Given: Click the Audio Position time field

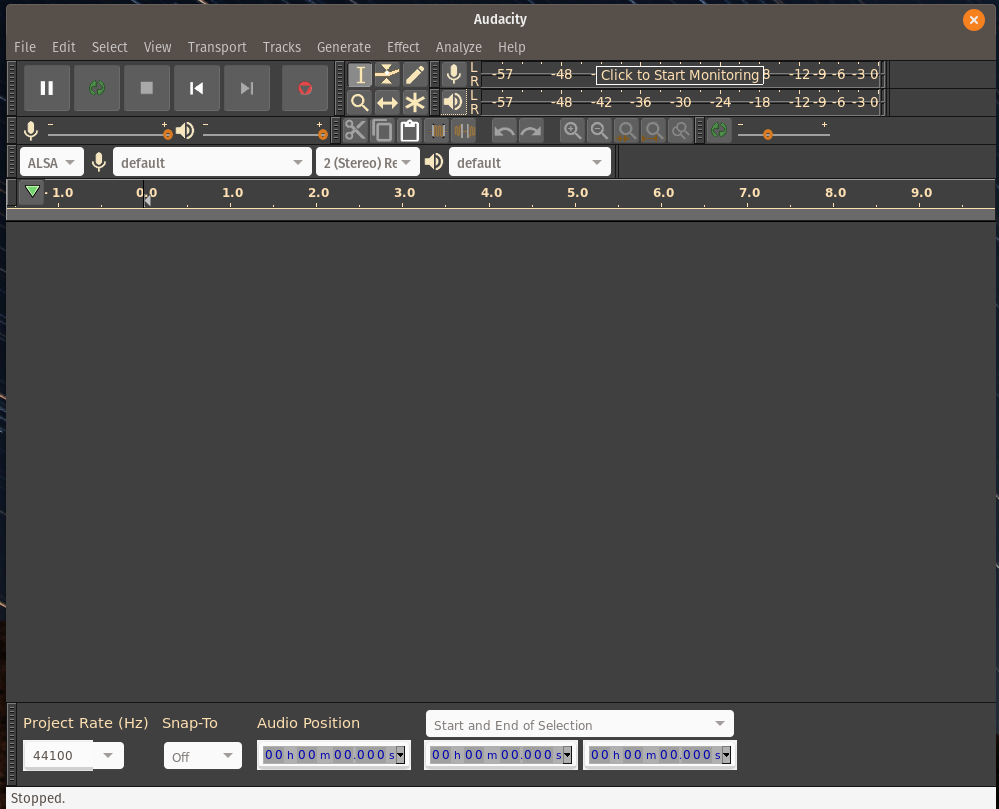Looking at the screenshot, I should pyautogui.click(x=333, y=755).
